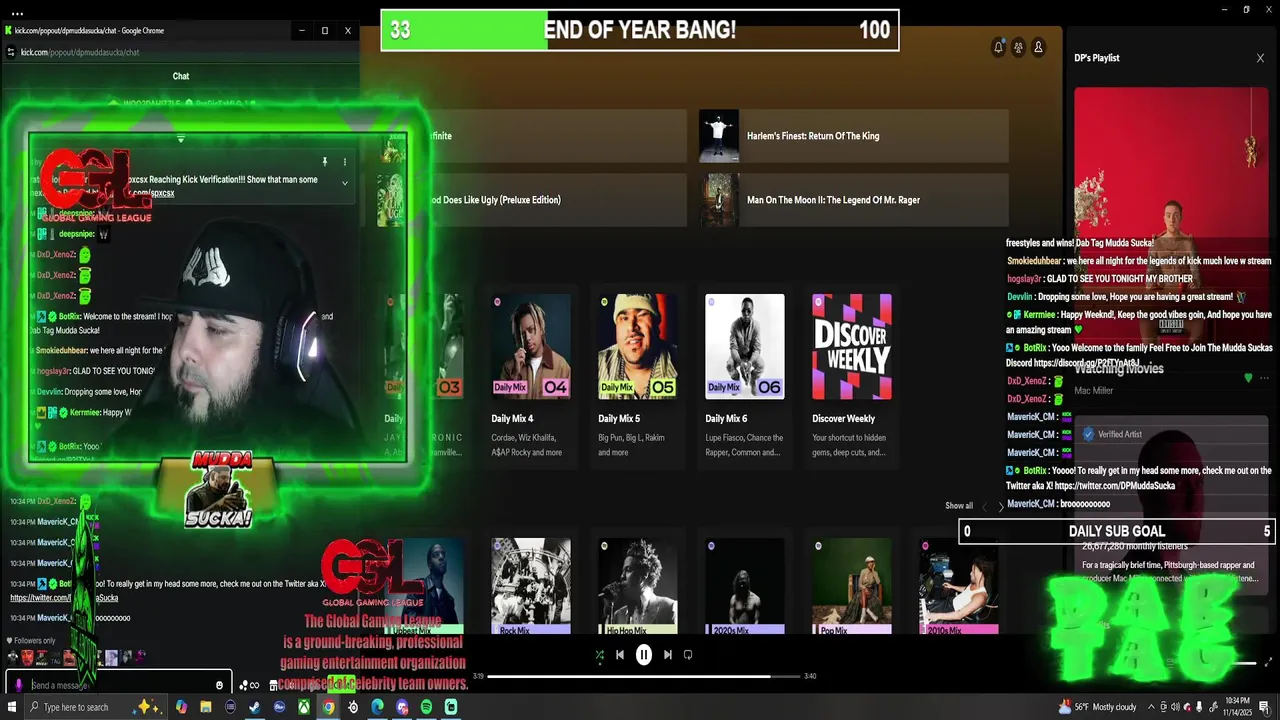Switch to Google Chrome in the taskbar
Screen dimensions: 1280x720
[x=328, y=707]
